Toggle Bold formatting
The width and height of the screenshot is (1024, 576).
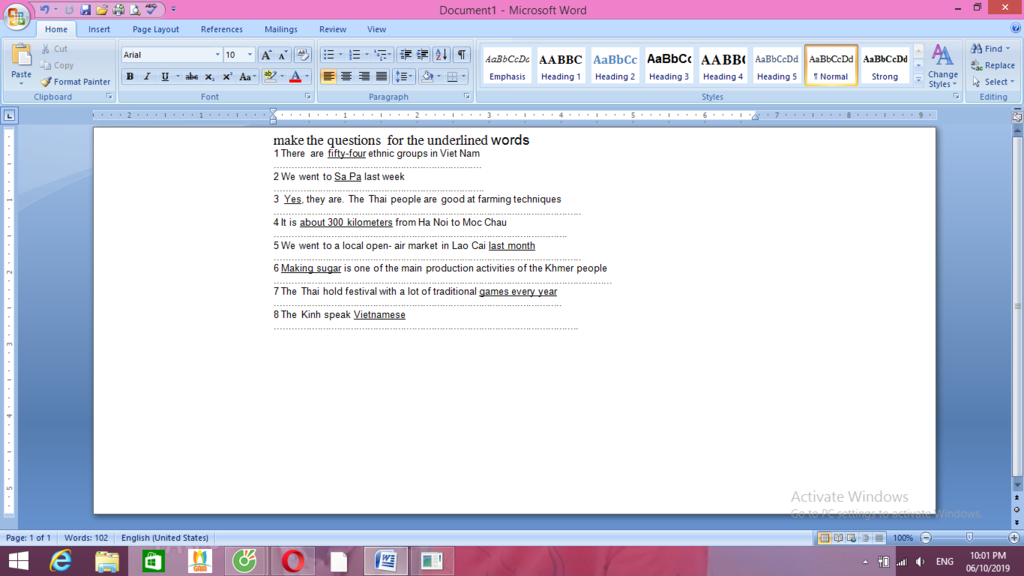pos(130,76)
